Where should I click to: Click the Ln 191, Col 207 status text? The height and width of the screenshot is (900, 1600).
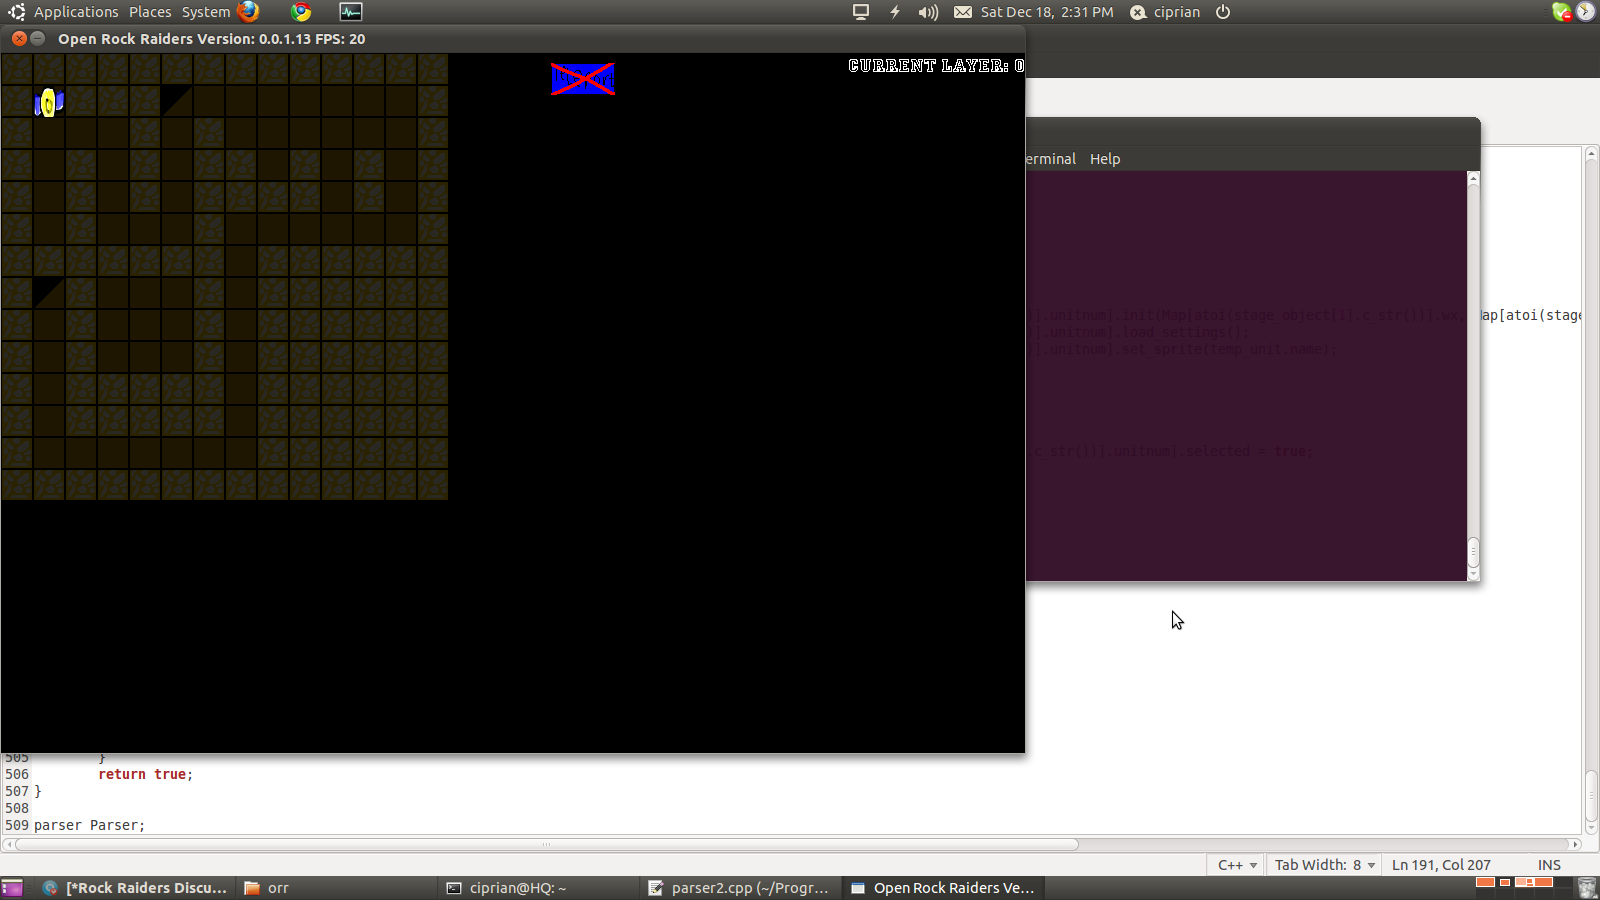[1441, 865]
